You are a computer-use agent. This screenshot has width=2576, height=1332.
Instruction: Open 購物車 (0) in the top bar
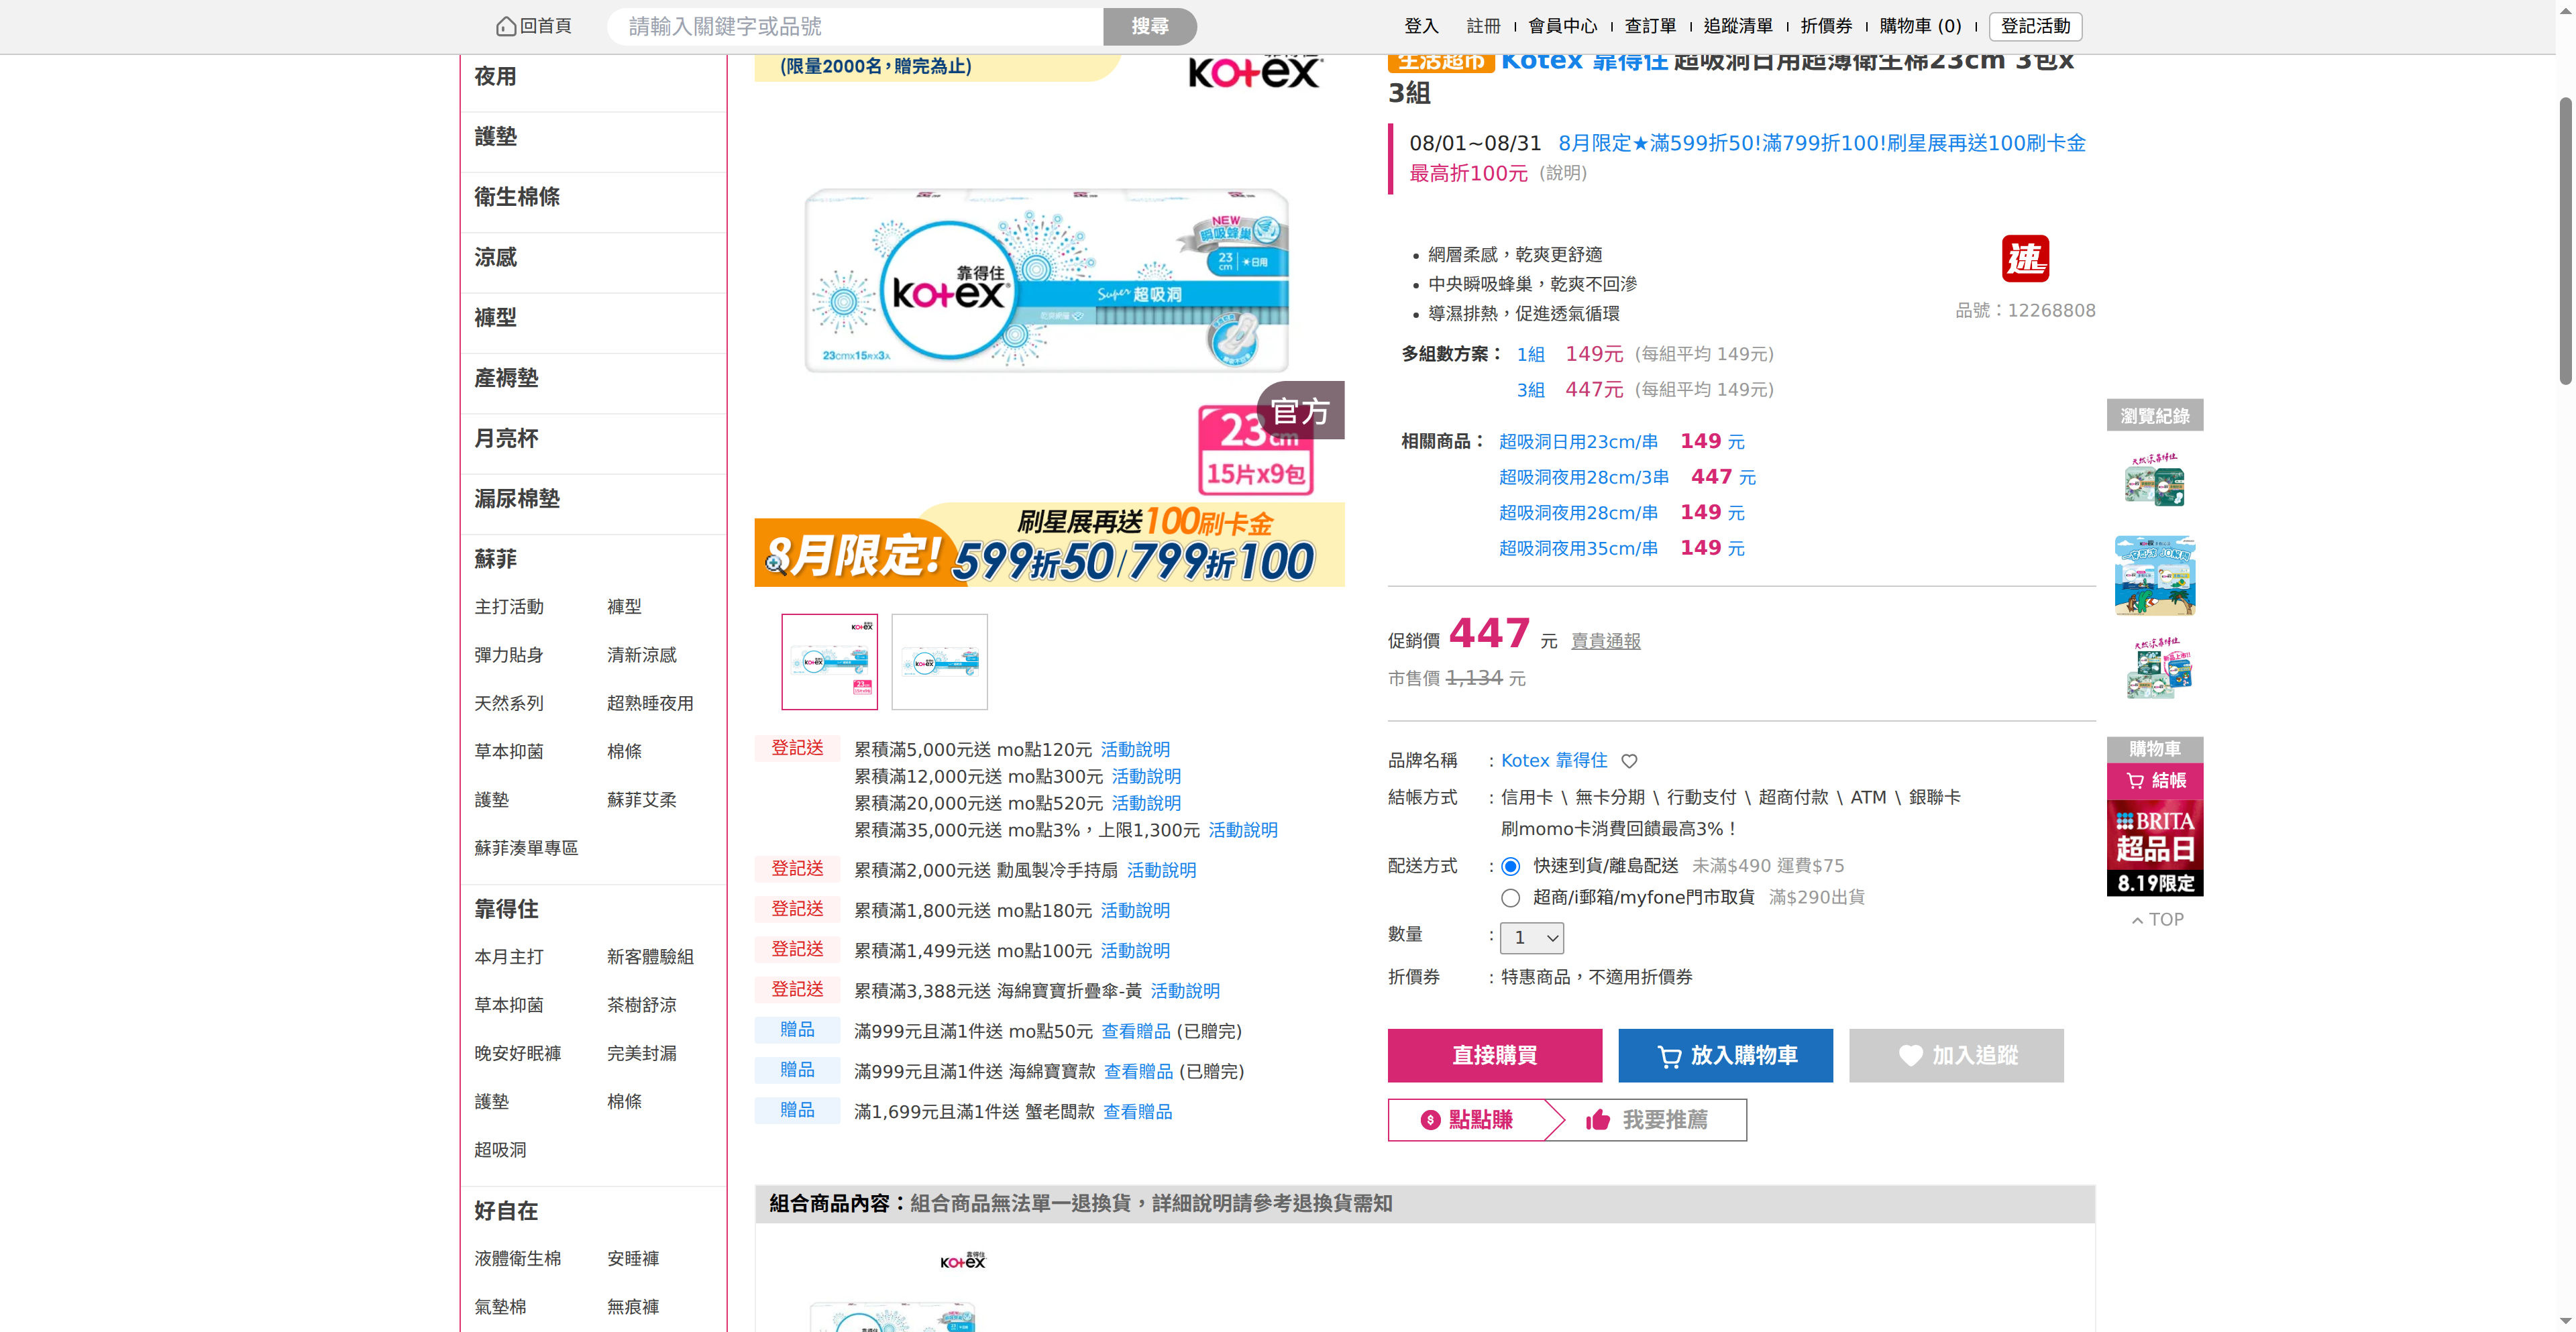click(x=1921, y=26)
